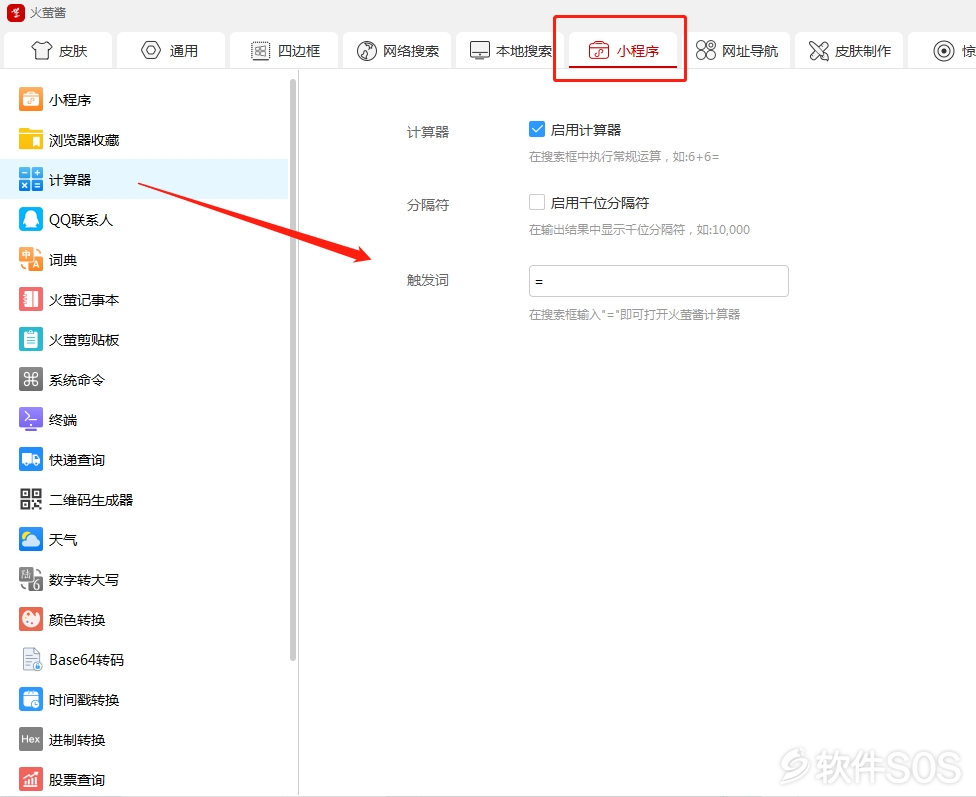Screen dimensions: 976x797
Task: Click the 启用千位分隔符 label text
Action: tap(600, 202)
